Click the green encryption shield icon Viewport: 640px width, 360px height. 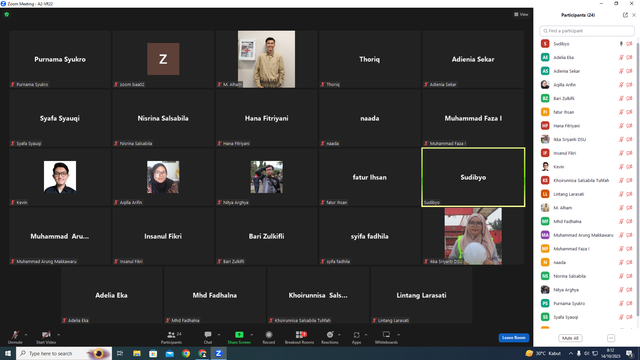[x=7, y=14]
